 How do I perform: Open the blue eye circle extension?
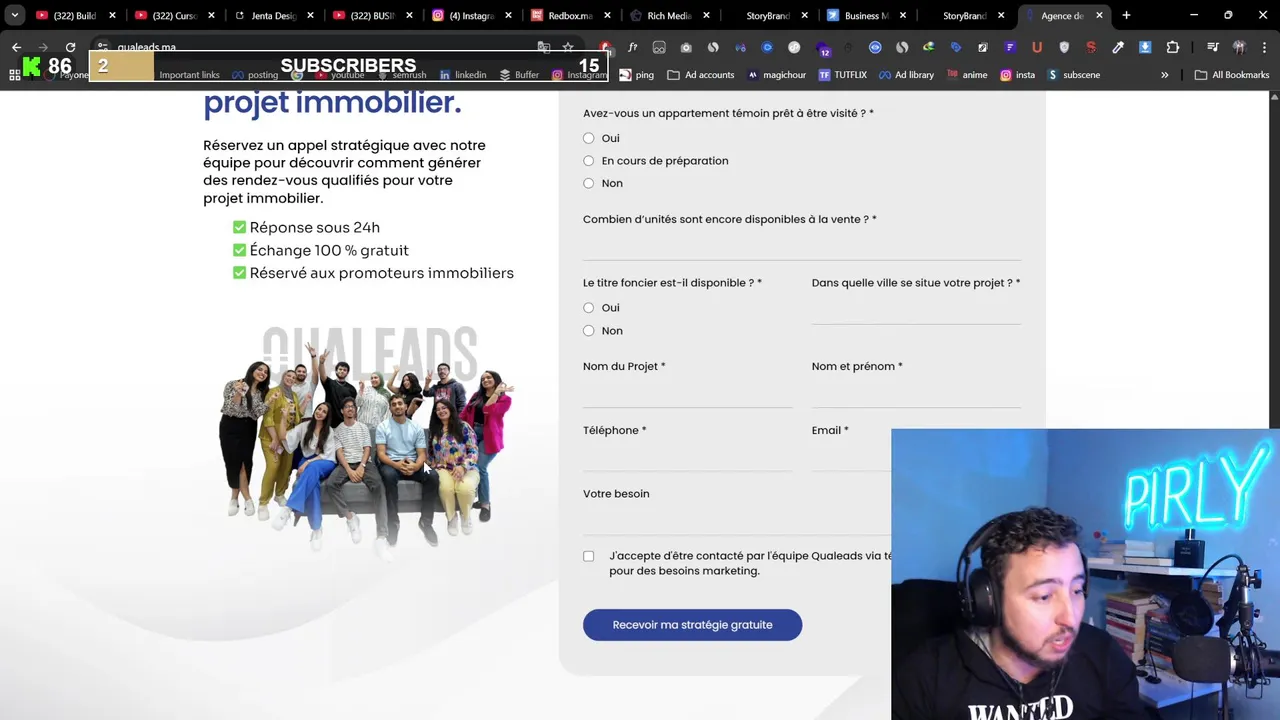coord(875,47)
